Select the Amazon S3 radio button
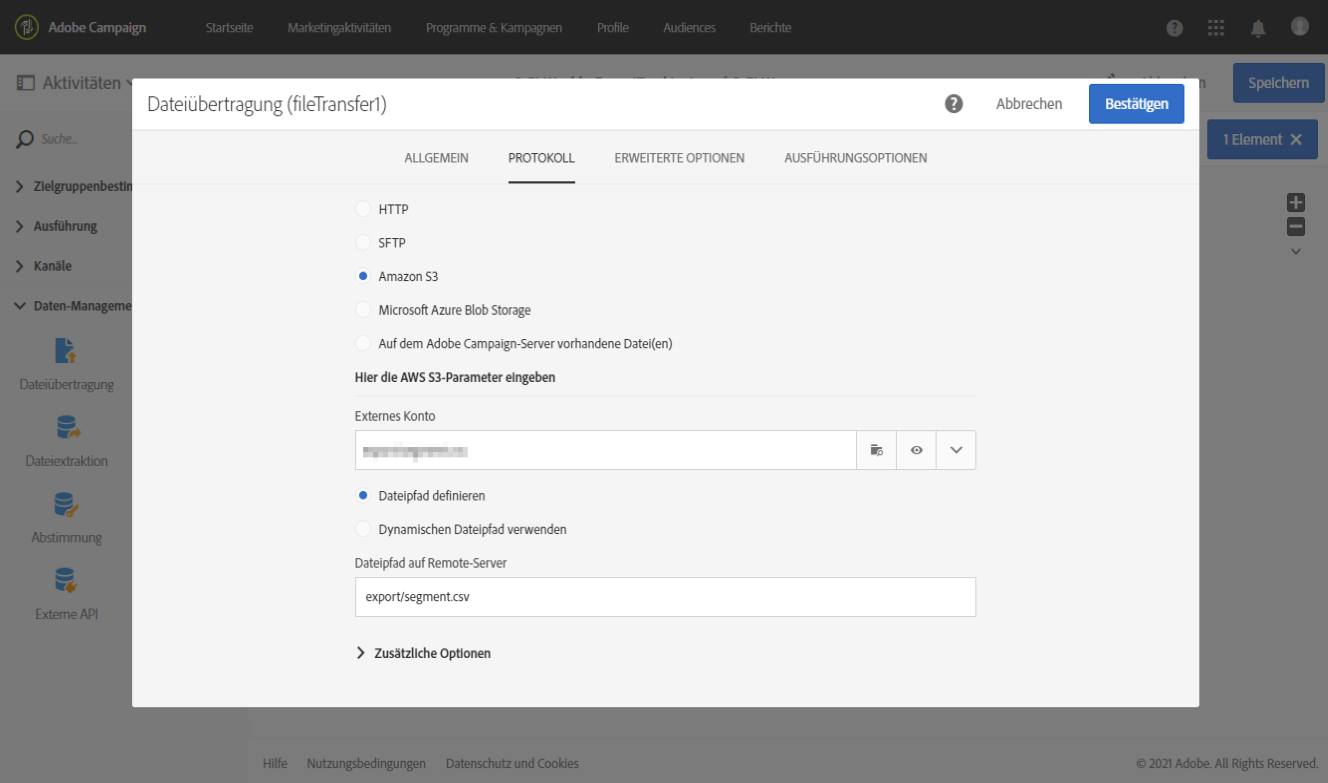Screen dimensions: 1328x783 tap(363, 276)
